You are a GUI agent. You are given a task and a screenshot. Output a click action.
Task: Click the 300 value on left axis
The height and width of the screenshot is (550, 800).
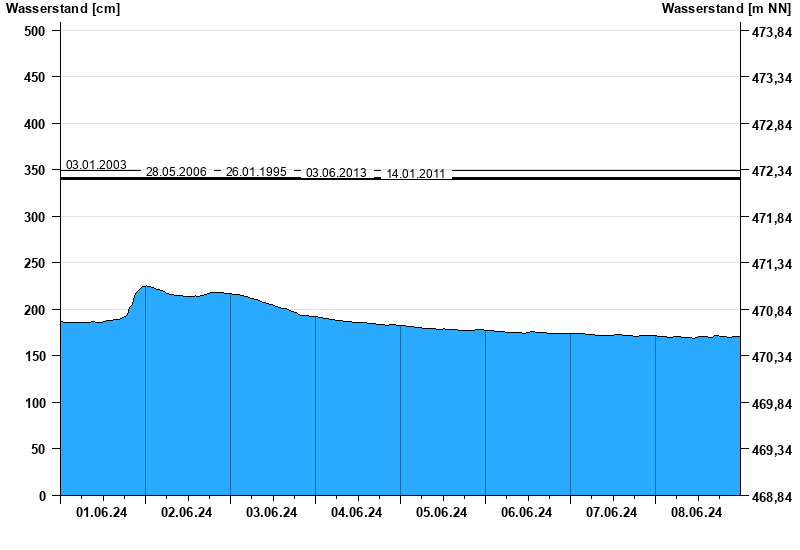point(35,217)
